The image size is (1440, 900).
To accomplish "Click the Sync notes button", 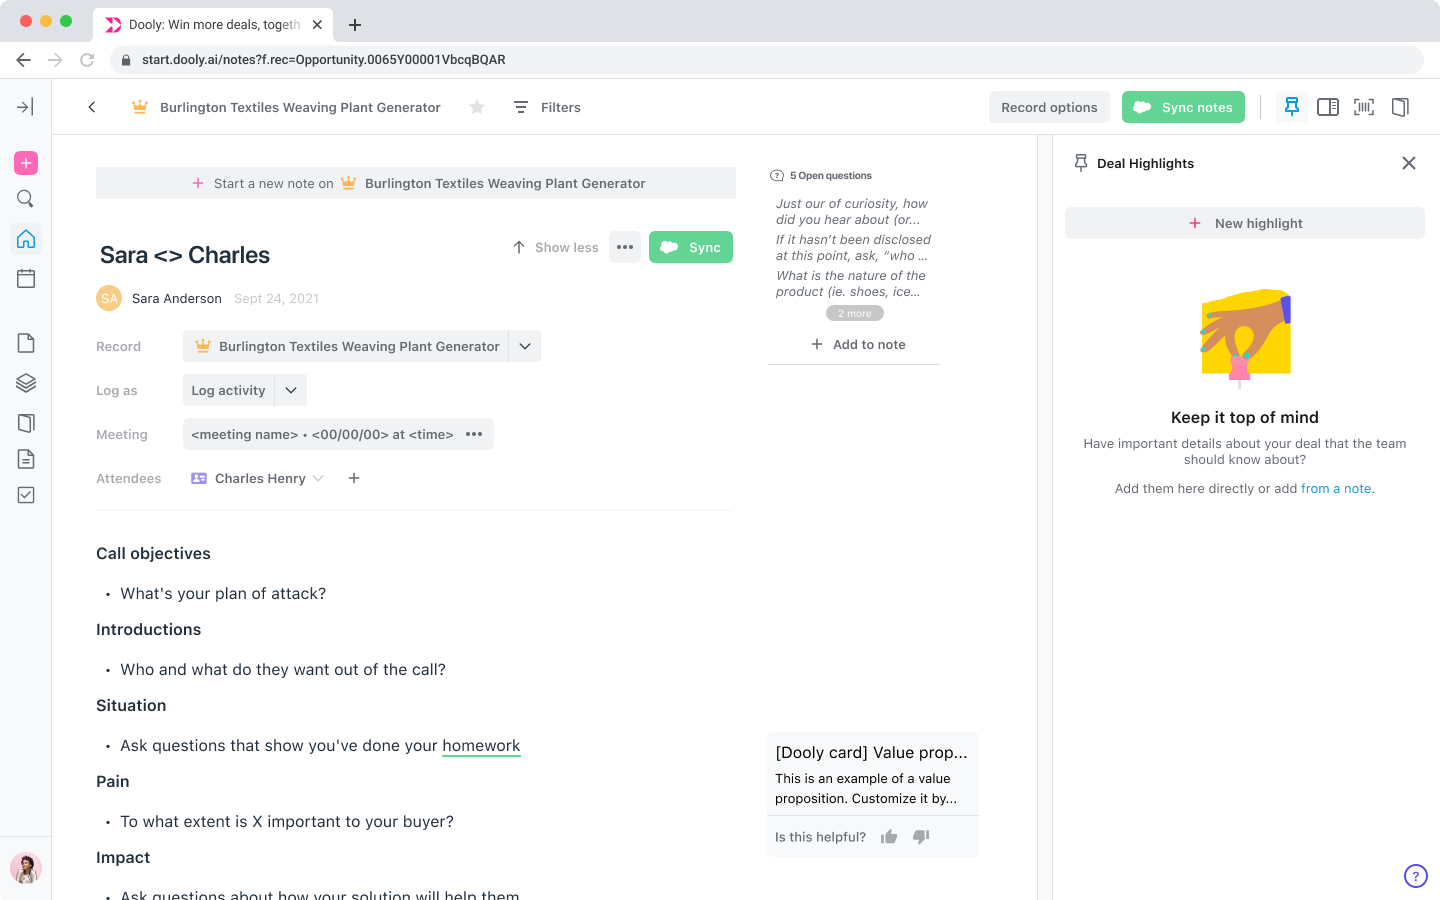I will pos(1183,107).
